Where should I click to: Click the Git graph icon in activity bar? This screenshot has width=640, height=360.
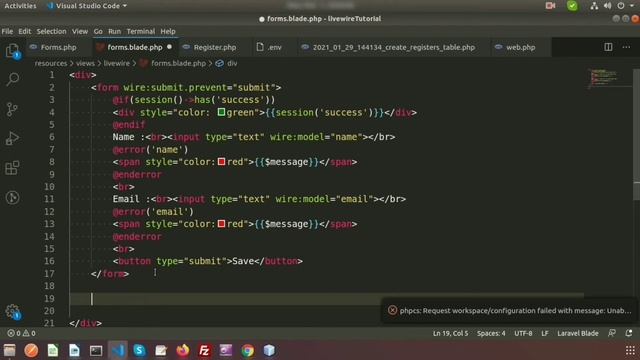coord(12,198)
